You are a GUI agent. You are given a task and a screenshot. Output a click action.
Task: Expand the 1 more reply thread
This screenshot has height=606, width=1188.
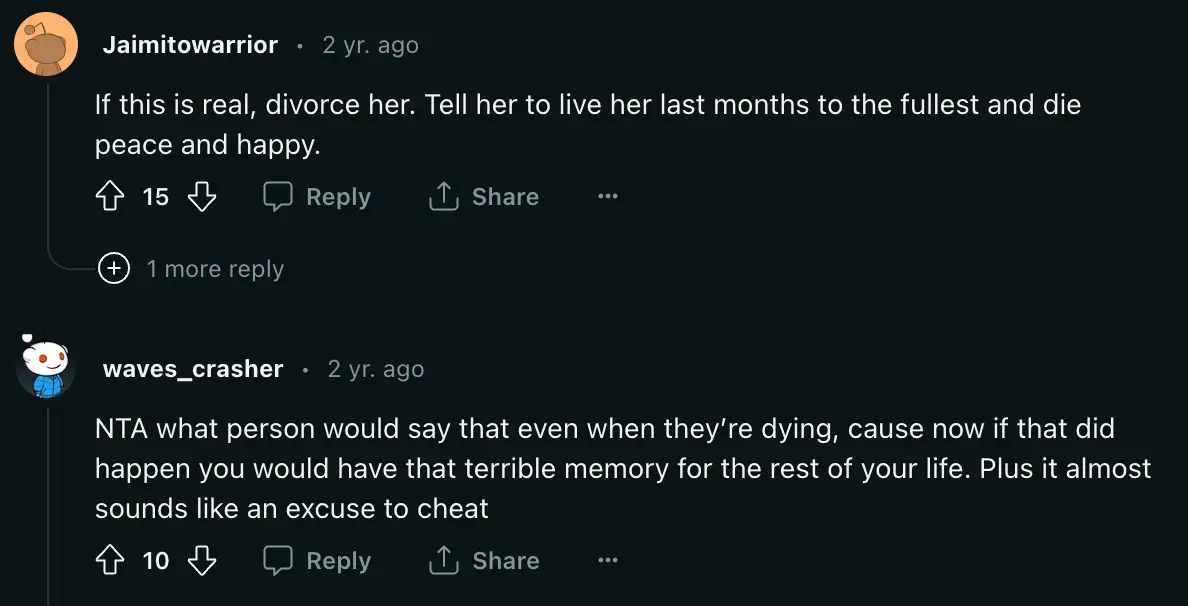pos(216,268)
